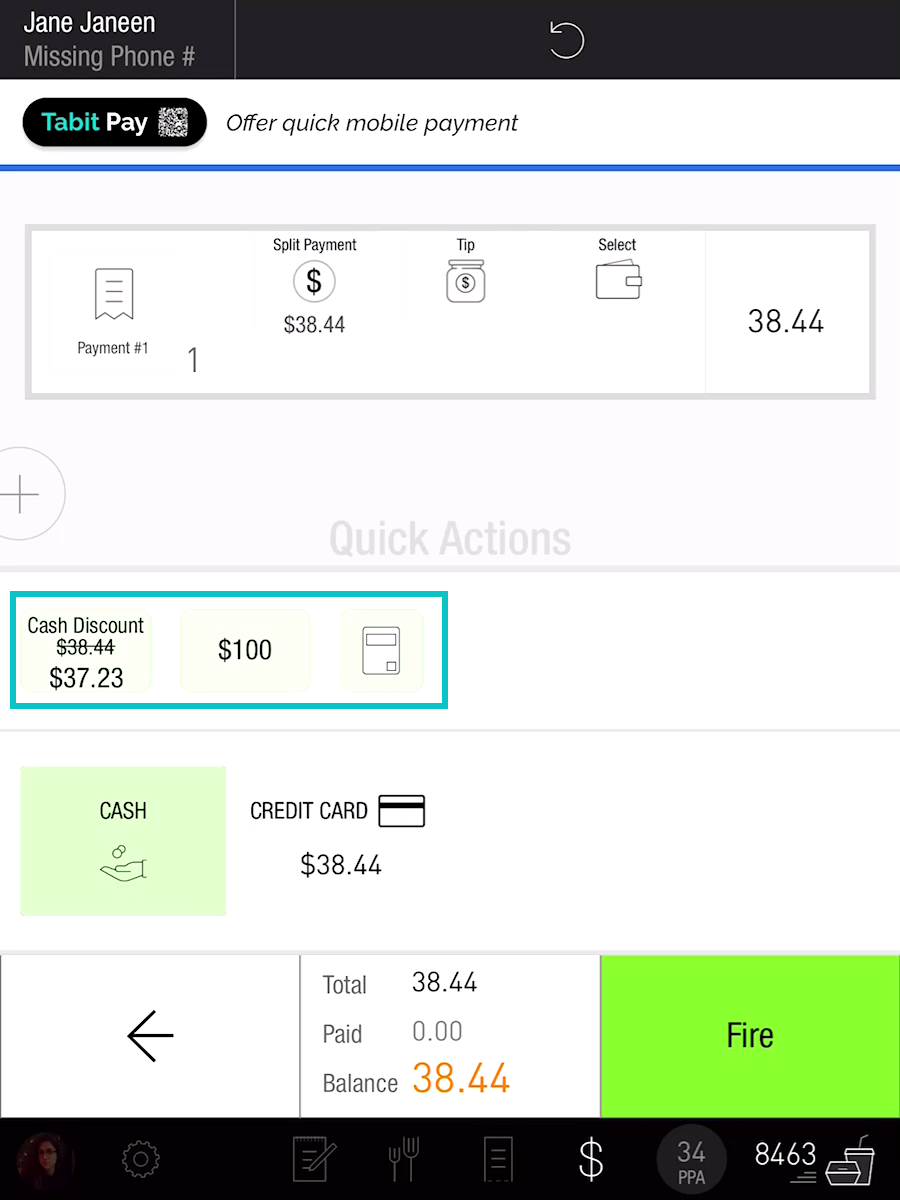Open the user profile avatar
Viewport: 900px width, 1200px height.
click(44, 1160)
